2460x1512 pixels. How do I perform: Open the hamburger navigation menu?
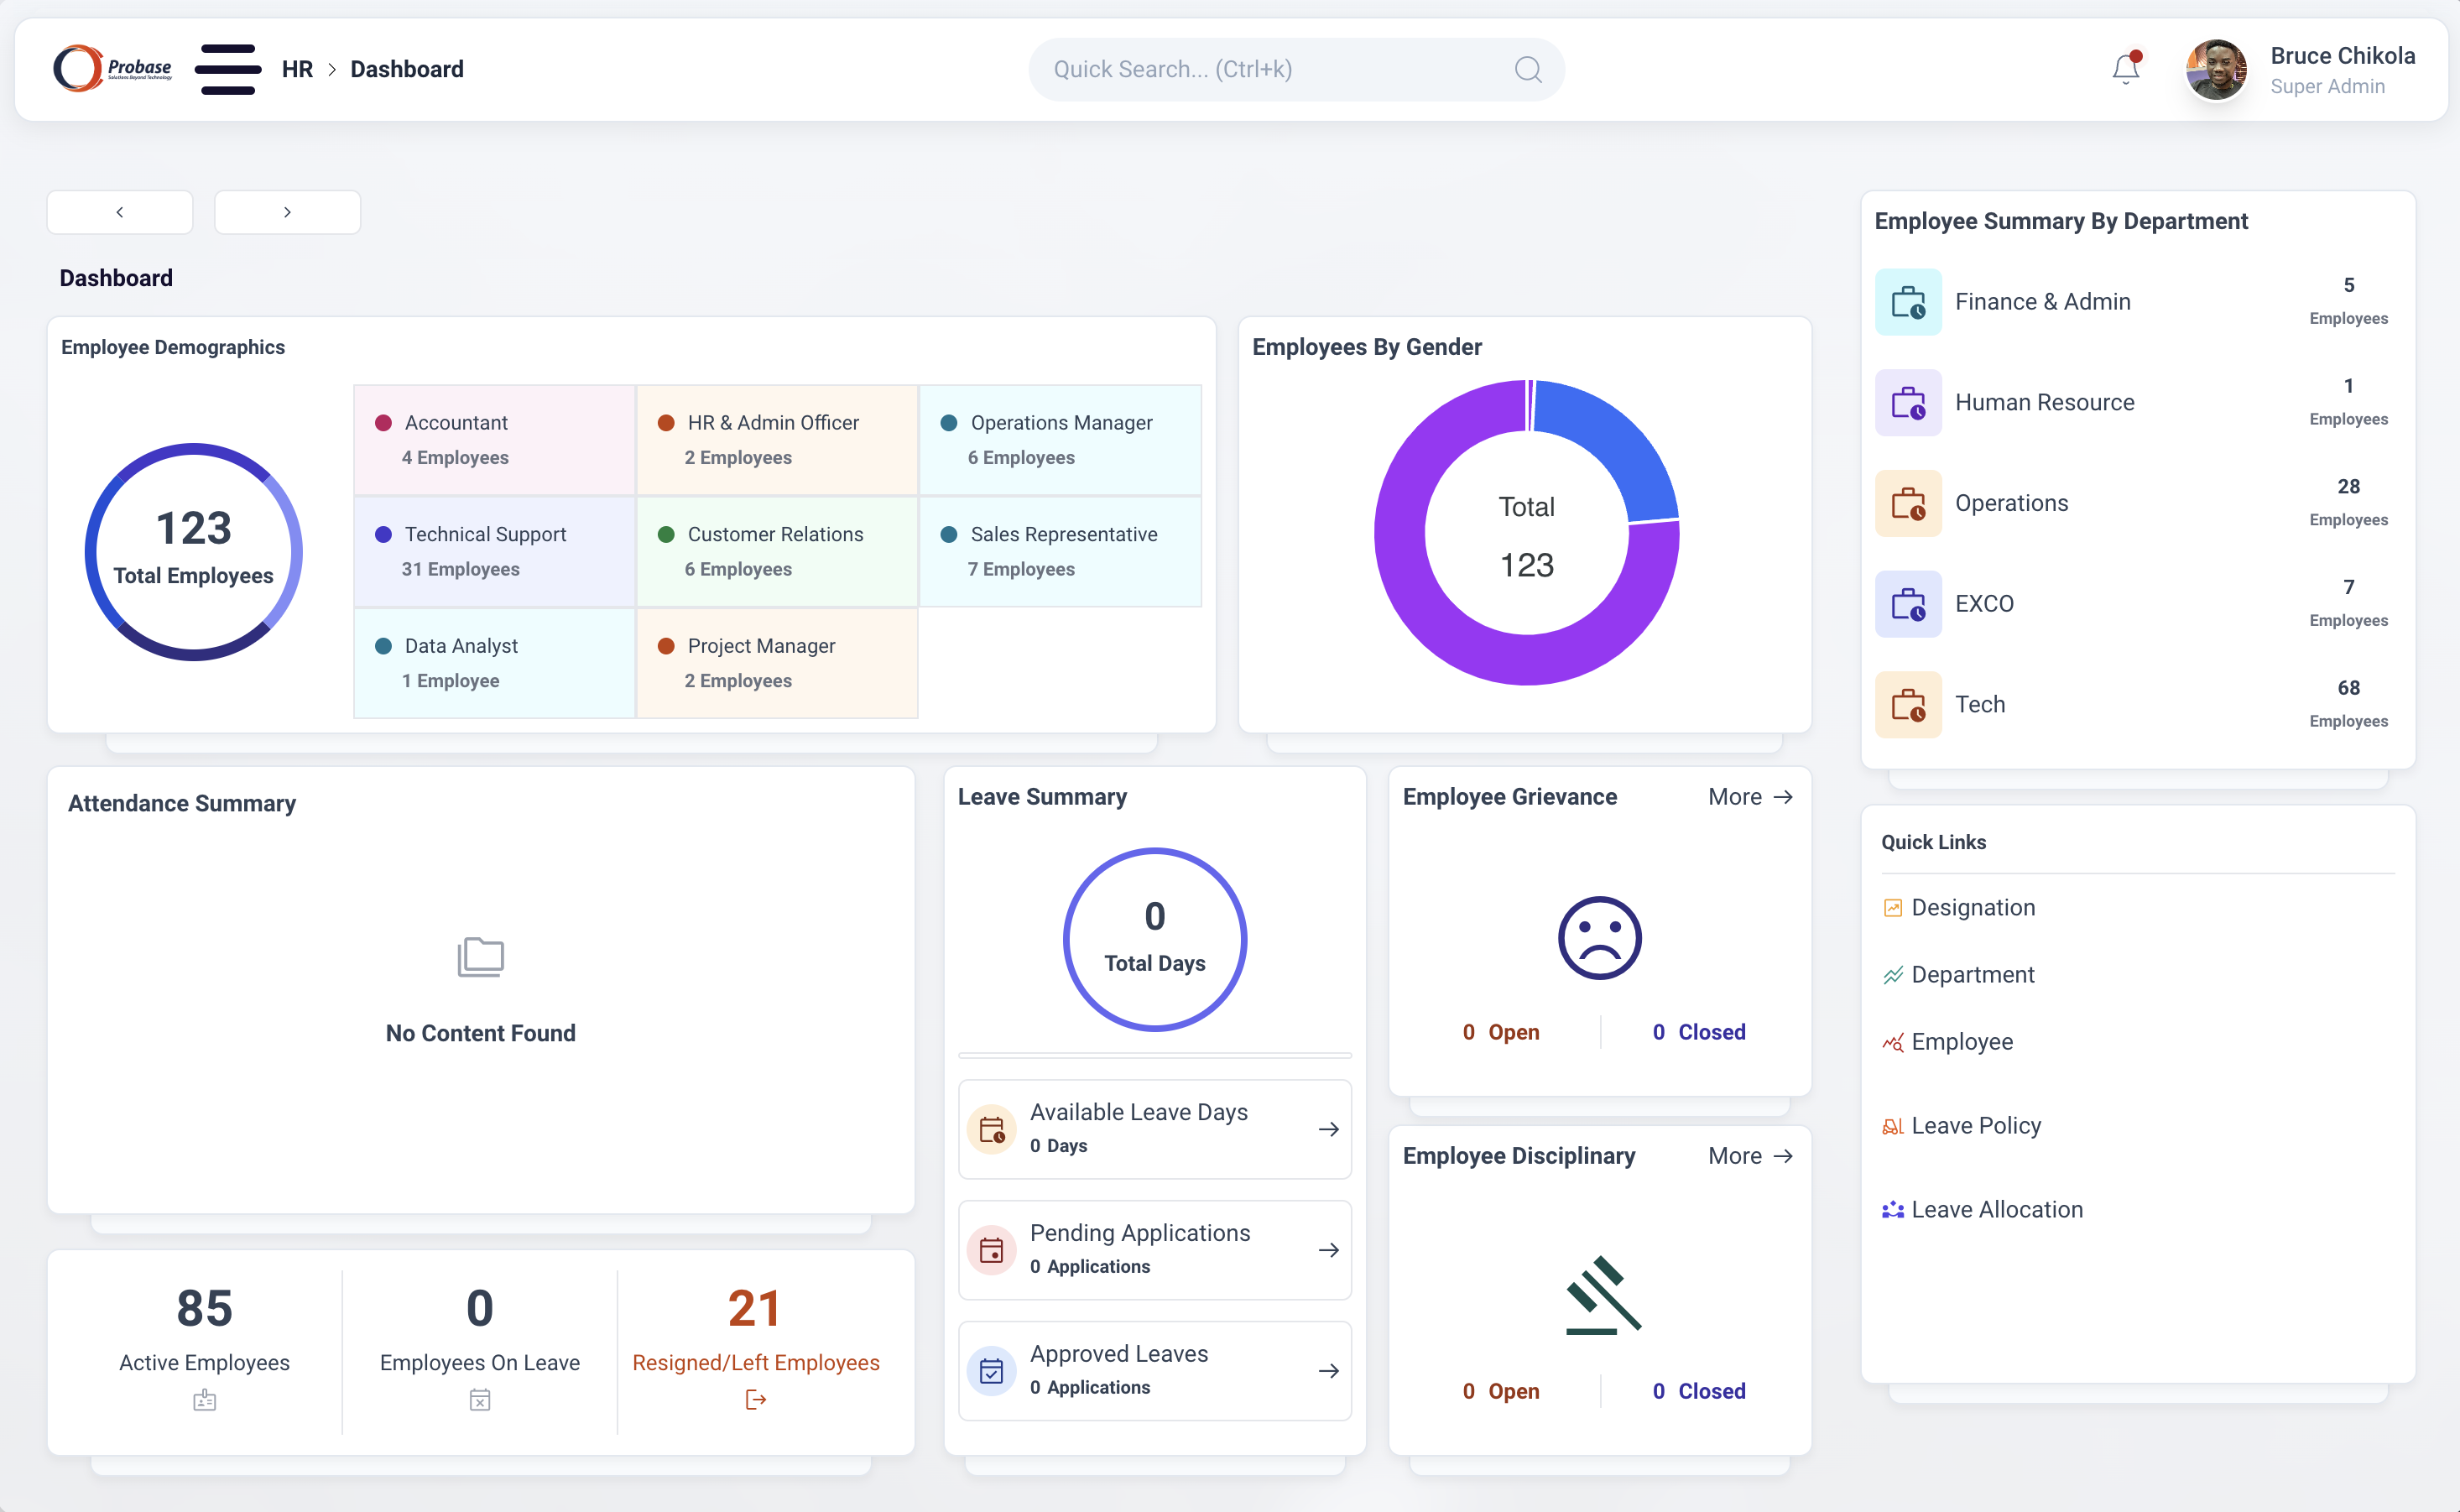coord(227,69)
